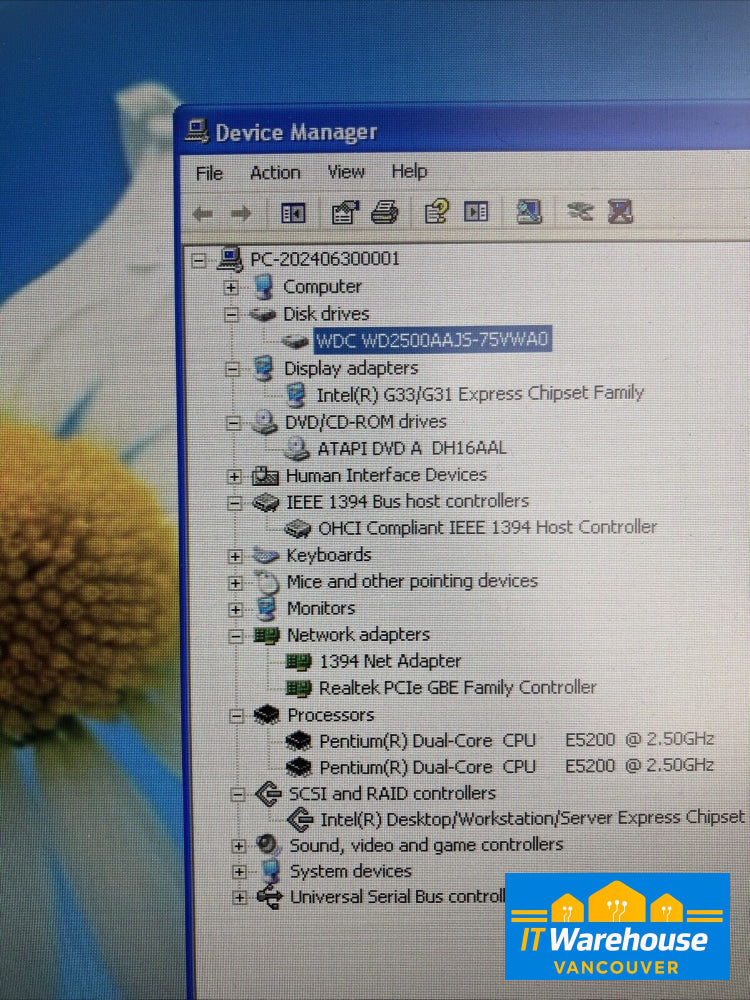Collapse the Network adapters category

[x=236, y=636]
